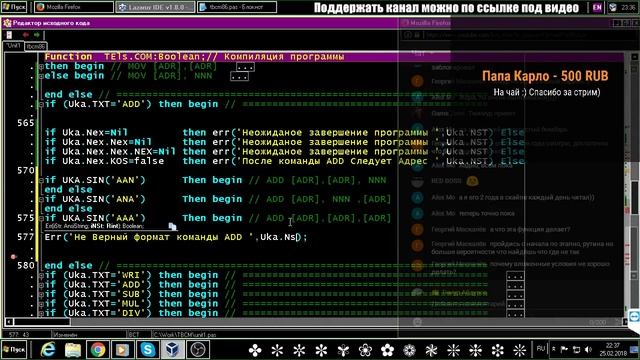Collapse the 'then begin // MOV [ADR],[ADR]' fold marker
This screenshot has width=640, height=360.
[x=41, y=67]
